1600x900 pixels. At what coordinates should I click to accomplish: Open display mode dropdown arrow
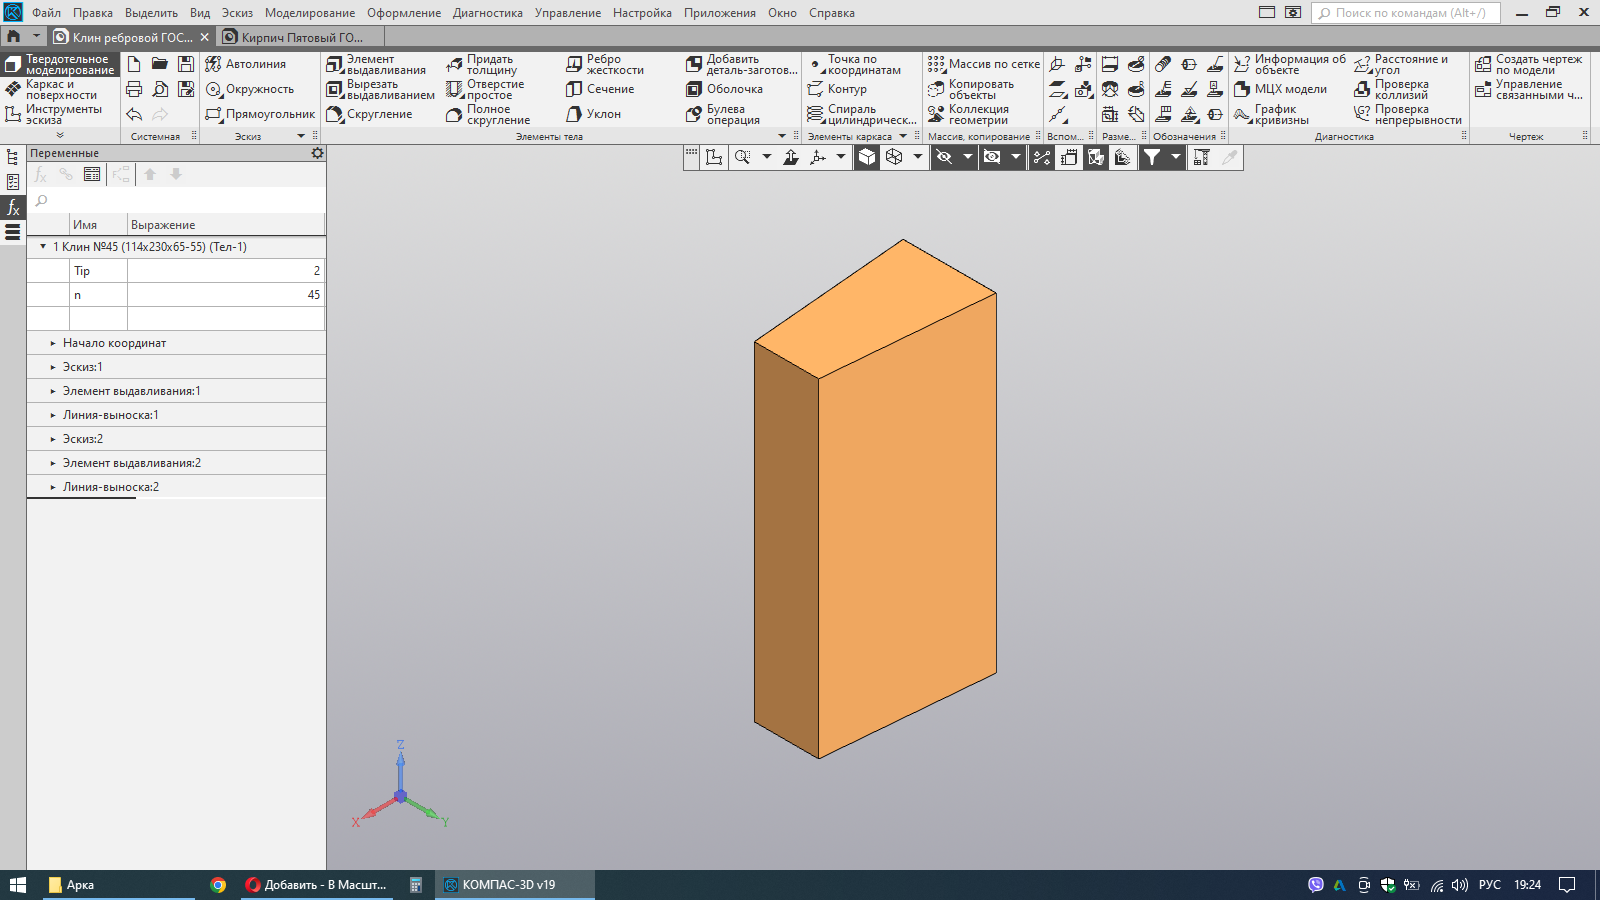(x=918, y=157)
